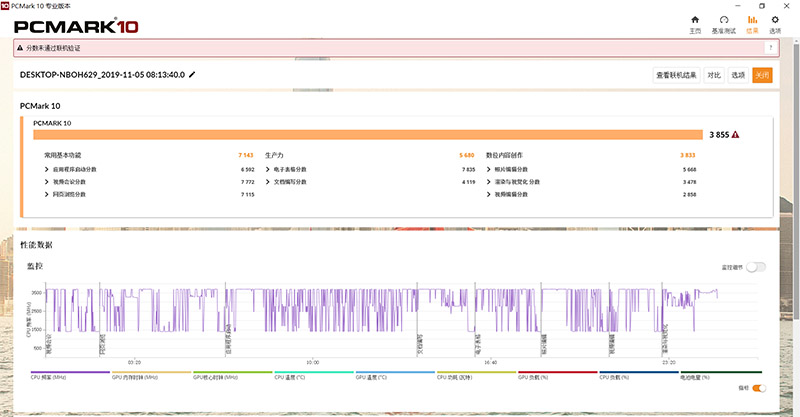Open the 选项 settings gear at top
The width and height of the screenshot is (800, 417).
pos(775,24)
